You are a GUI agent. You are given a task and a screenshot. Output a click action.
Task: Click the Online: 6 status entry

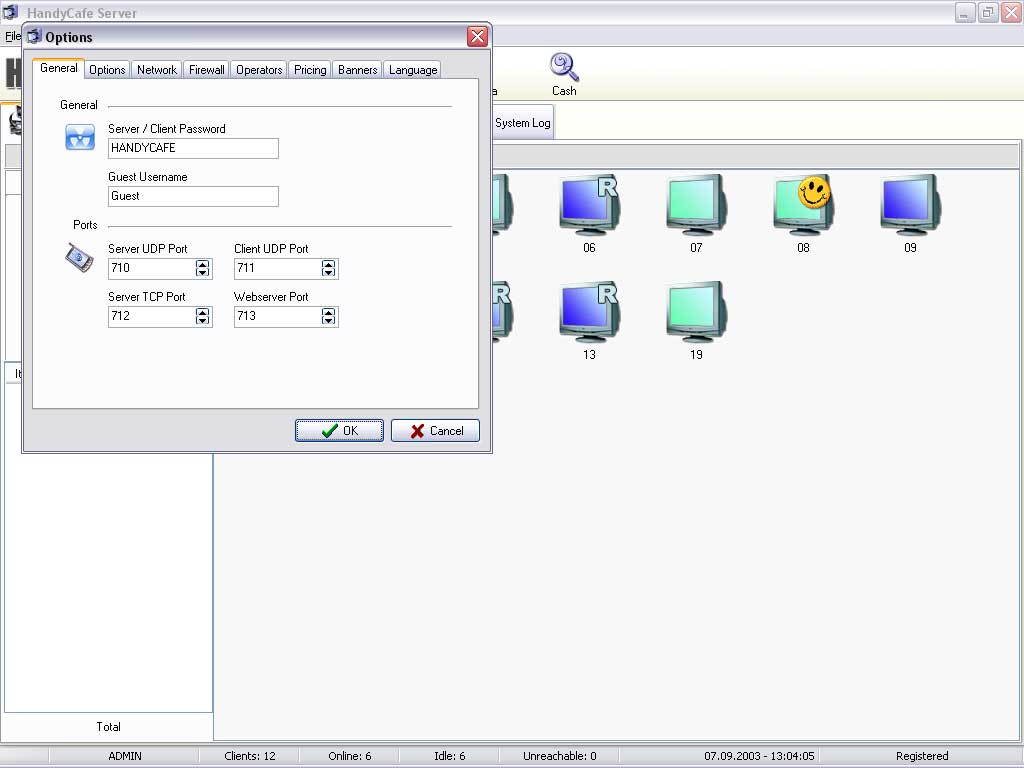[x=349, y=756]
